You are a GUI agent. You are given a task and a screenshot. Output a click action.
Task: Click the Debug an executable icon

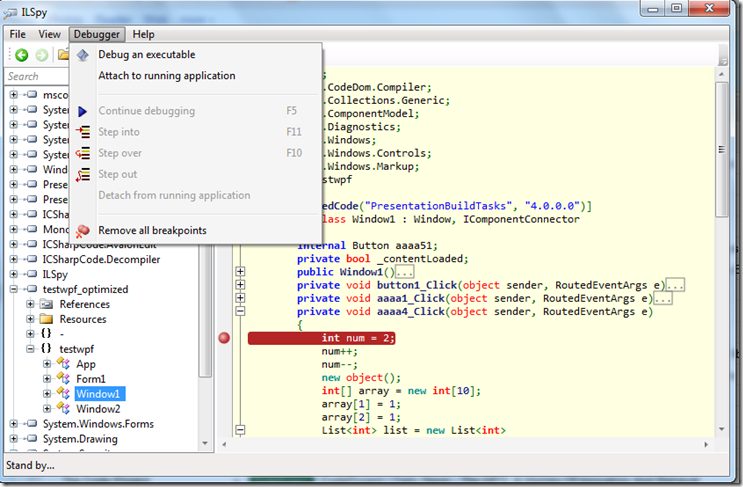tap(83, 54)
